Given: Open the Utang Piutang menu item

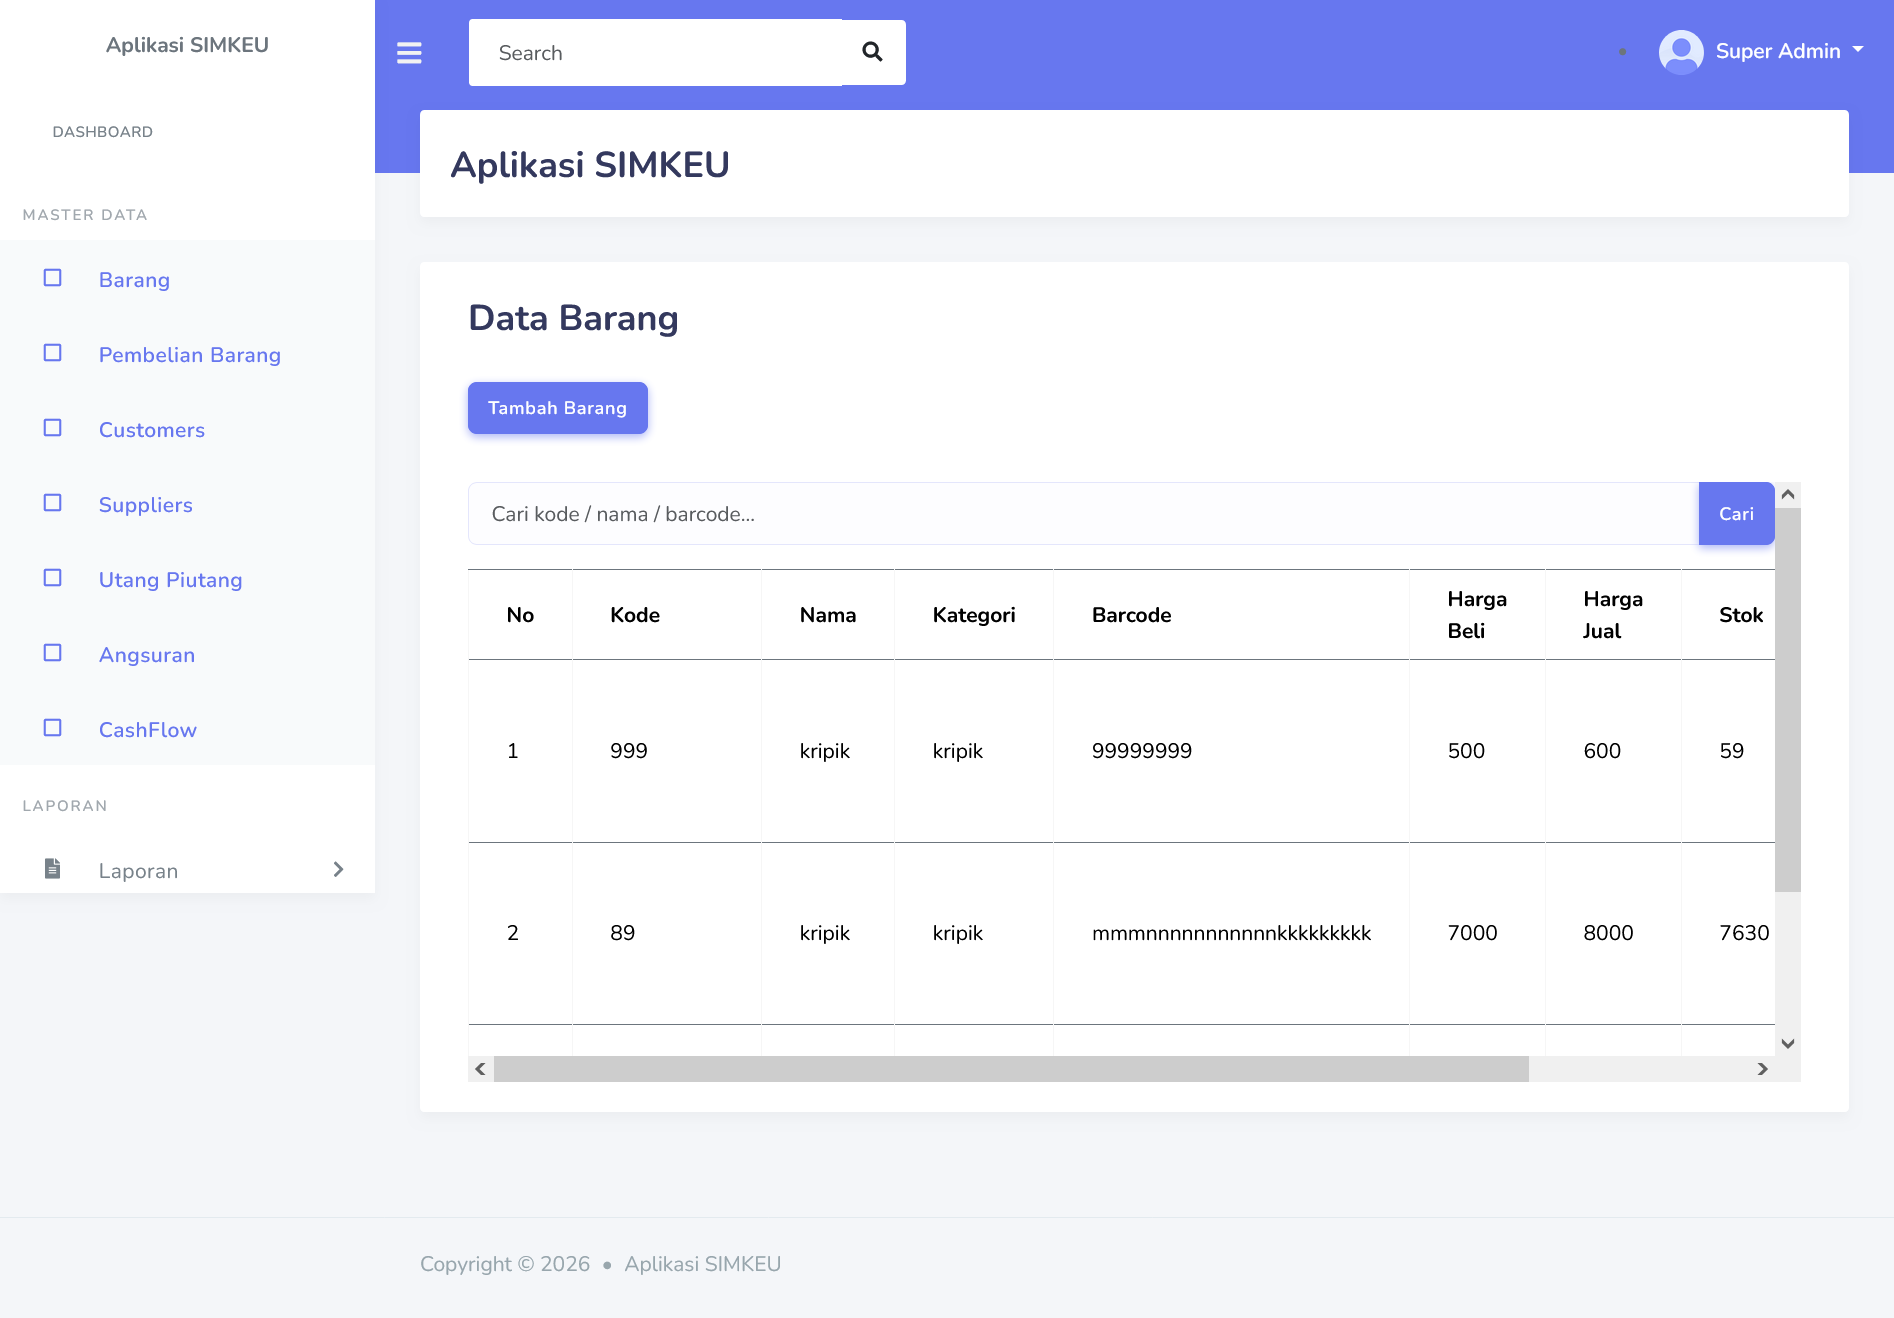Looking at the screenshot, I should point(170,580).
